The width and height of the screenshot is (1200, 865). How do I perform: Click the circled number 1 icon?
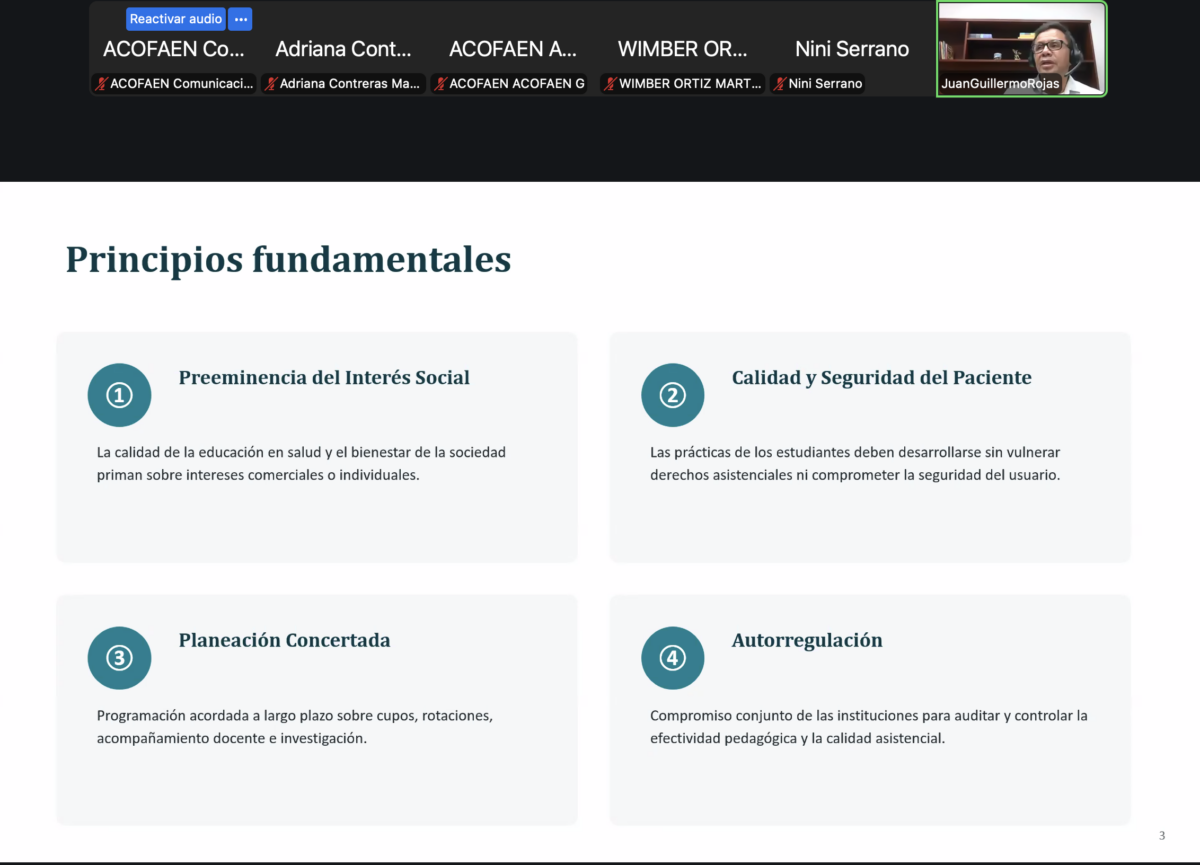tap(119, 395)
